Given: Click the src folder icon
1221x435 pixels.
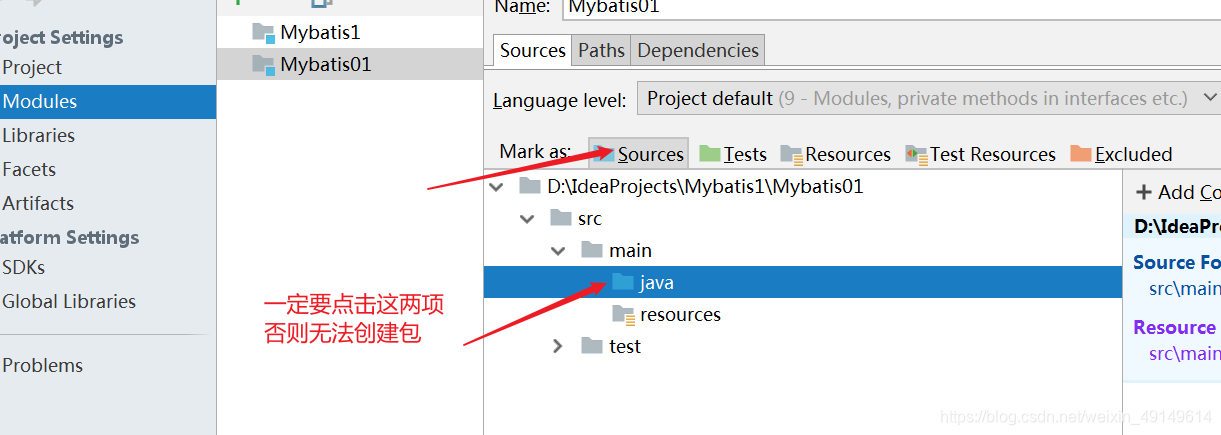Looking at the screenshot, I should [x=561, y=218].
